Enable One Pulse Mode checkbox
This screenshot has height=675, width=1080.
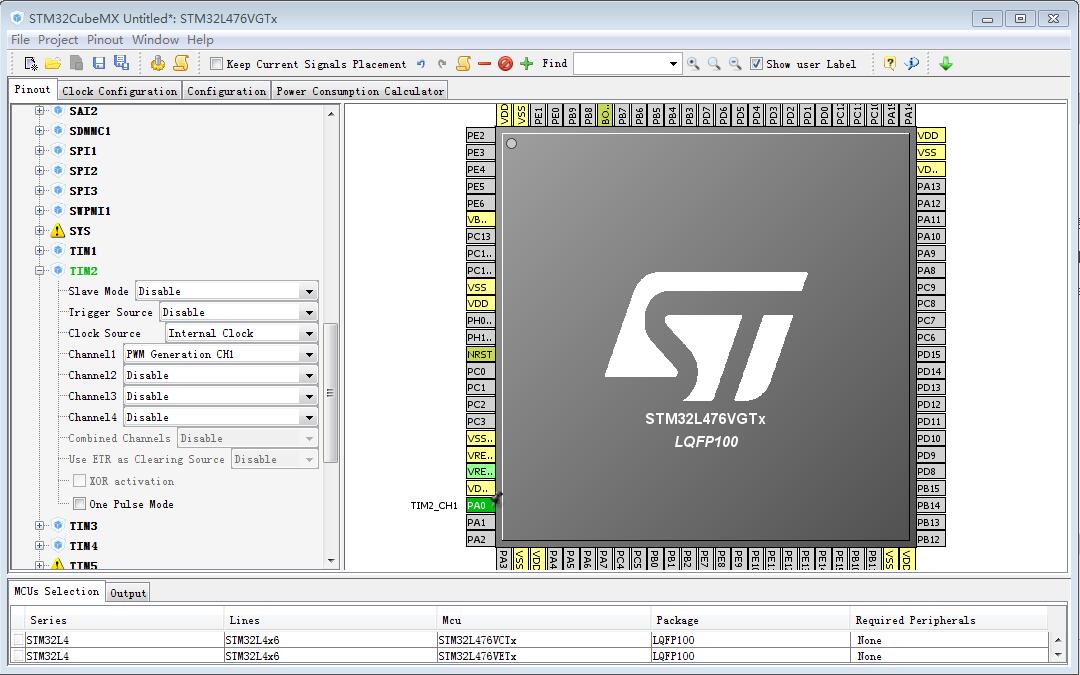click(80, 504)
